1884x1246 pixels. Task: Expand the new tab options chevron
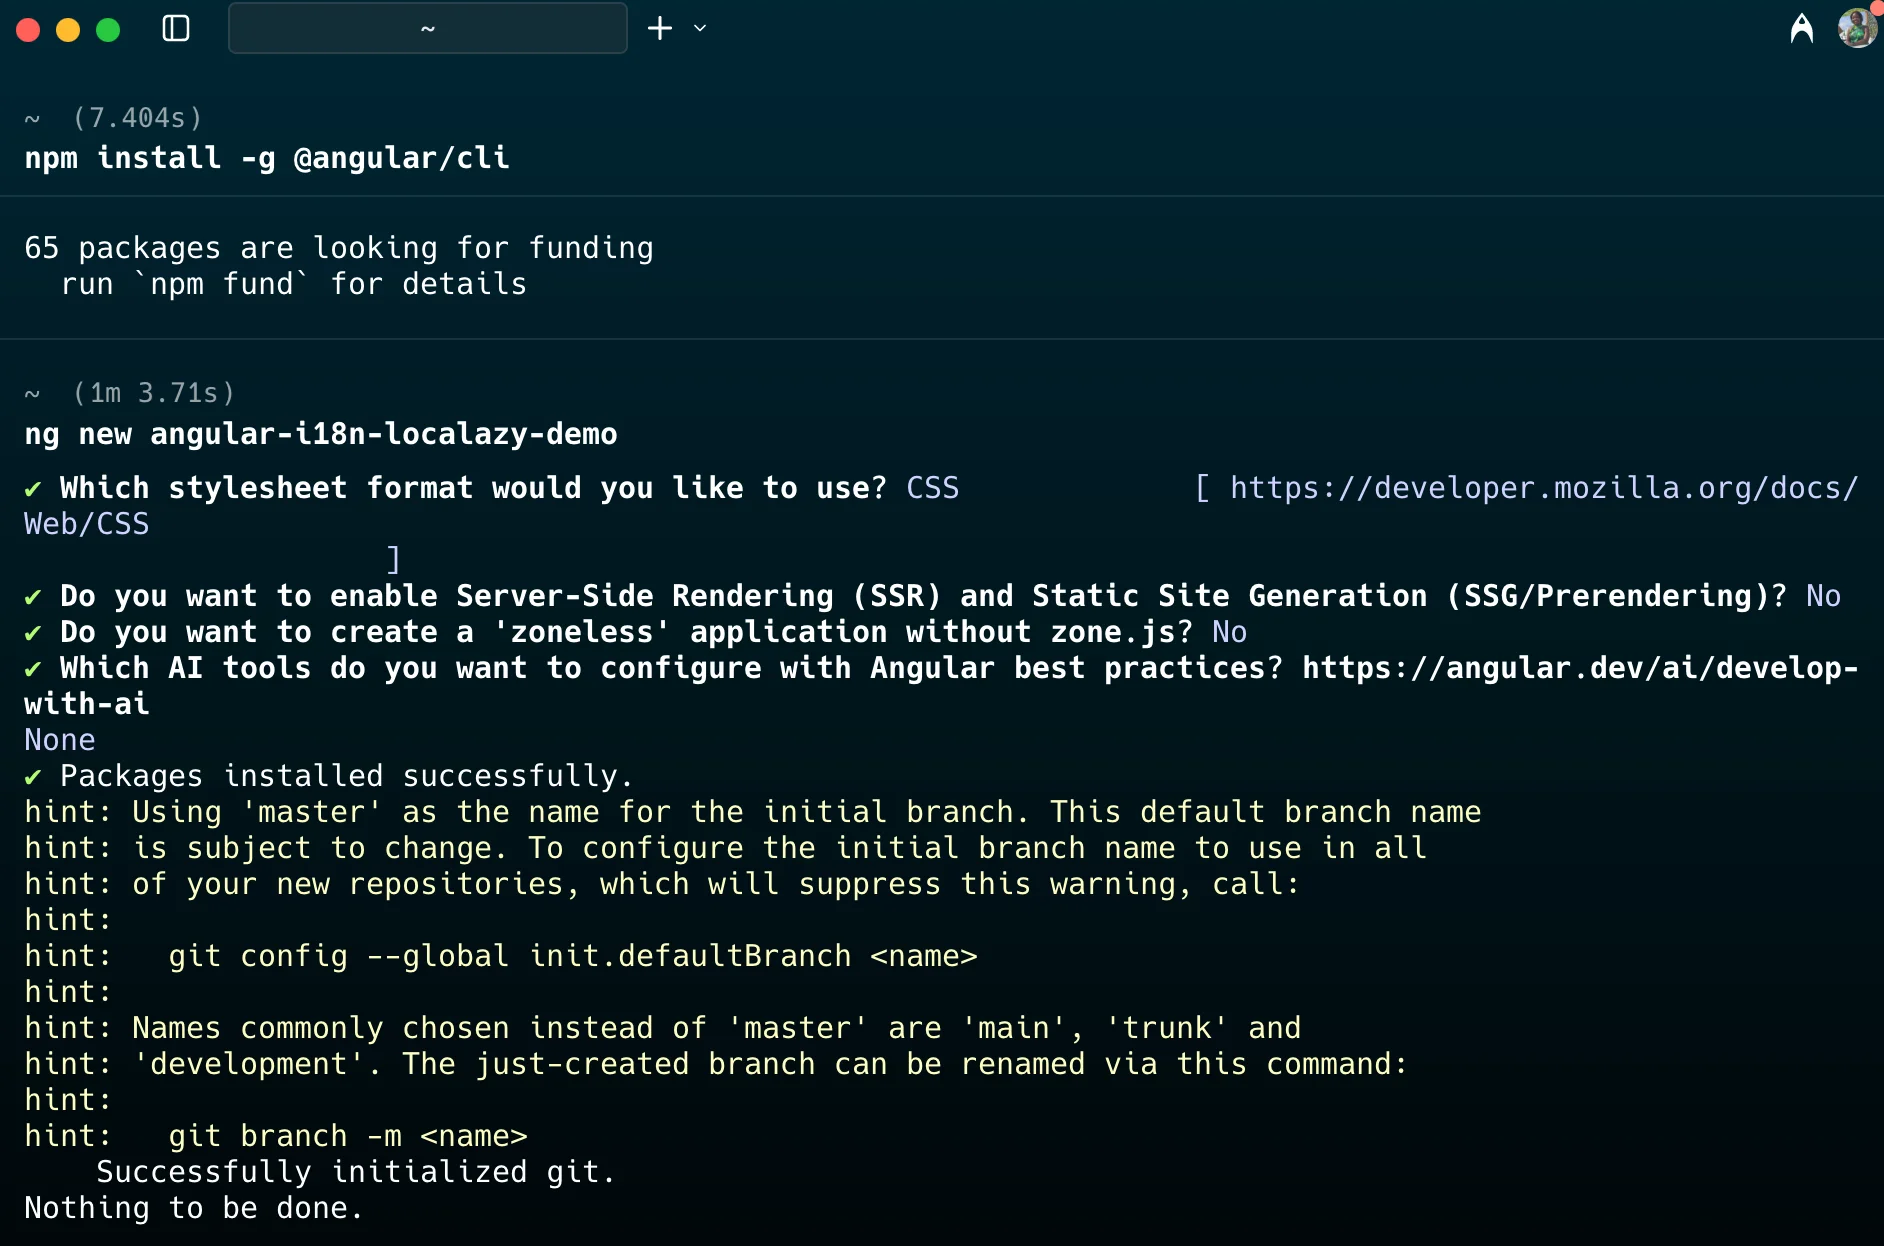pyautogui.click(x=700, y=29)
